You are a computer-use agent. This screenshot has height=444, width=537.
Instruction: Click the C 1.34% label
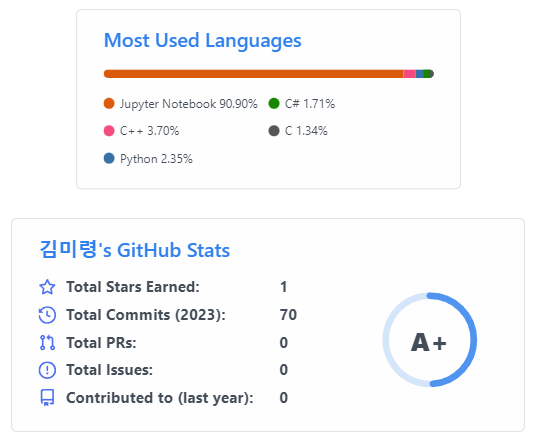pos(306,131)
